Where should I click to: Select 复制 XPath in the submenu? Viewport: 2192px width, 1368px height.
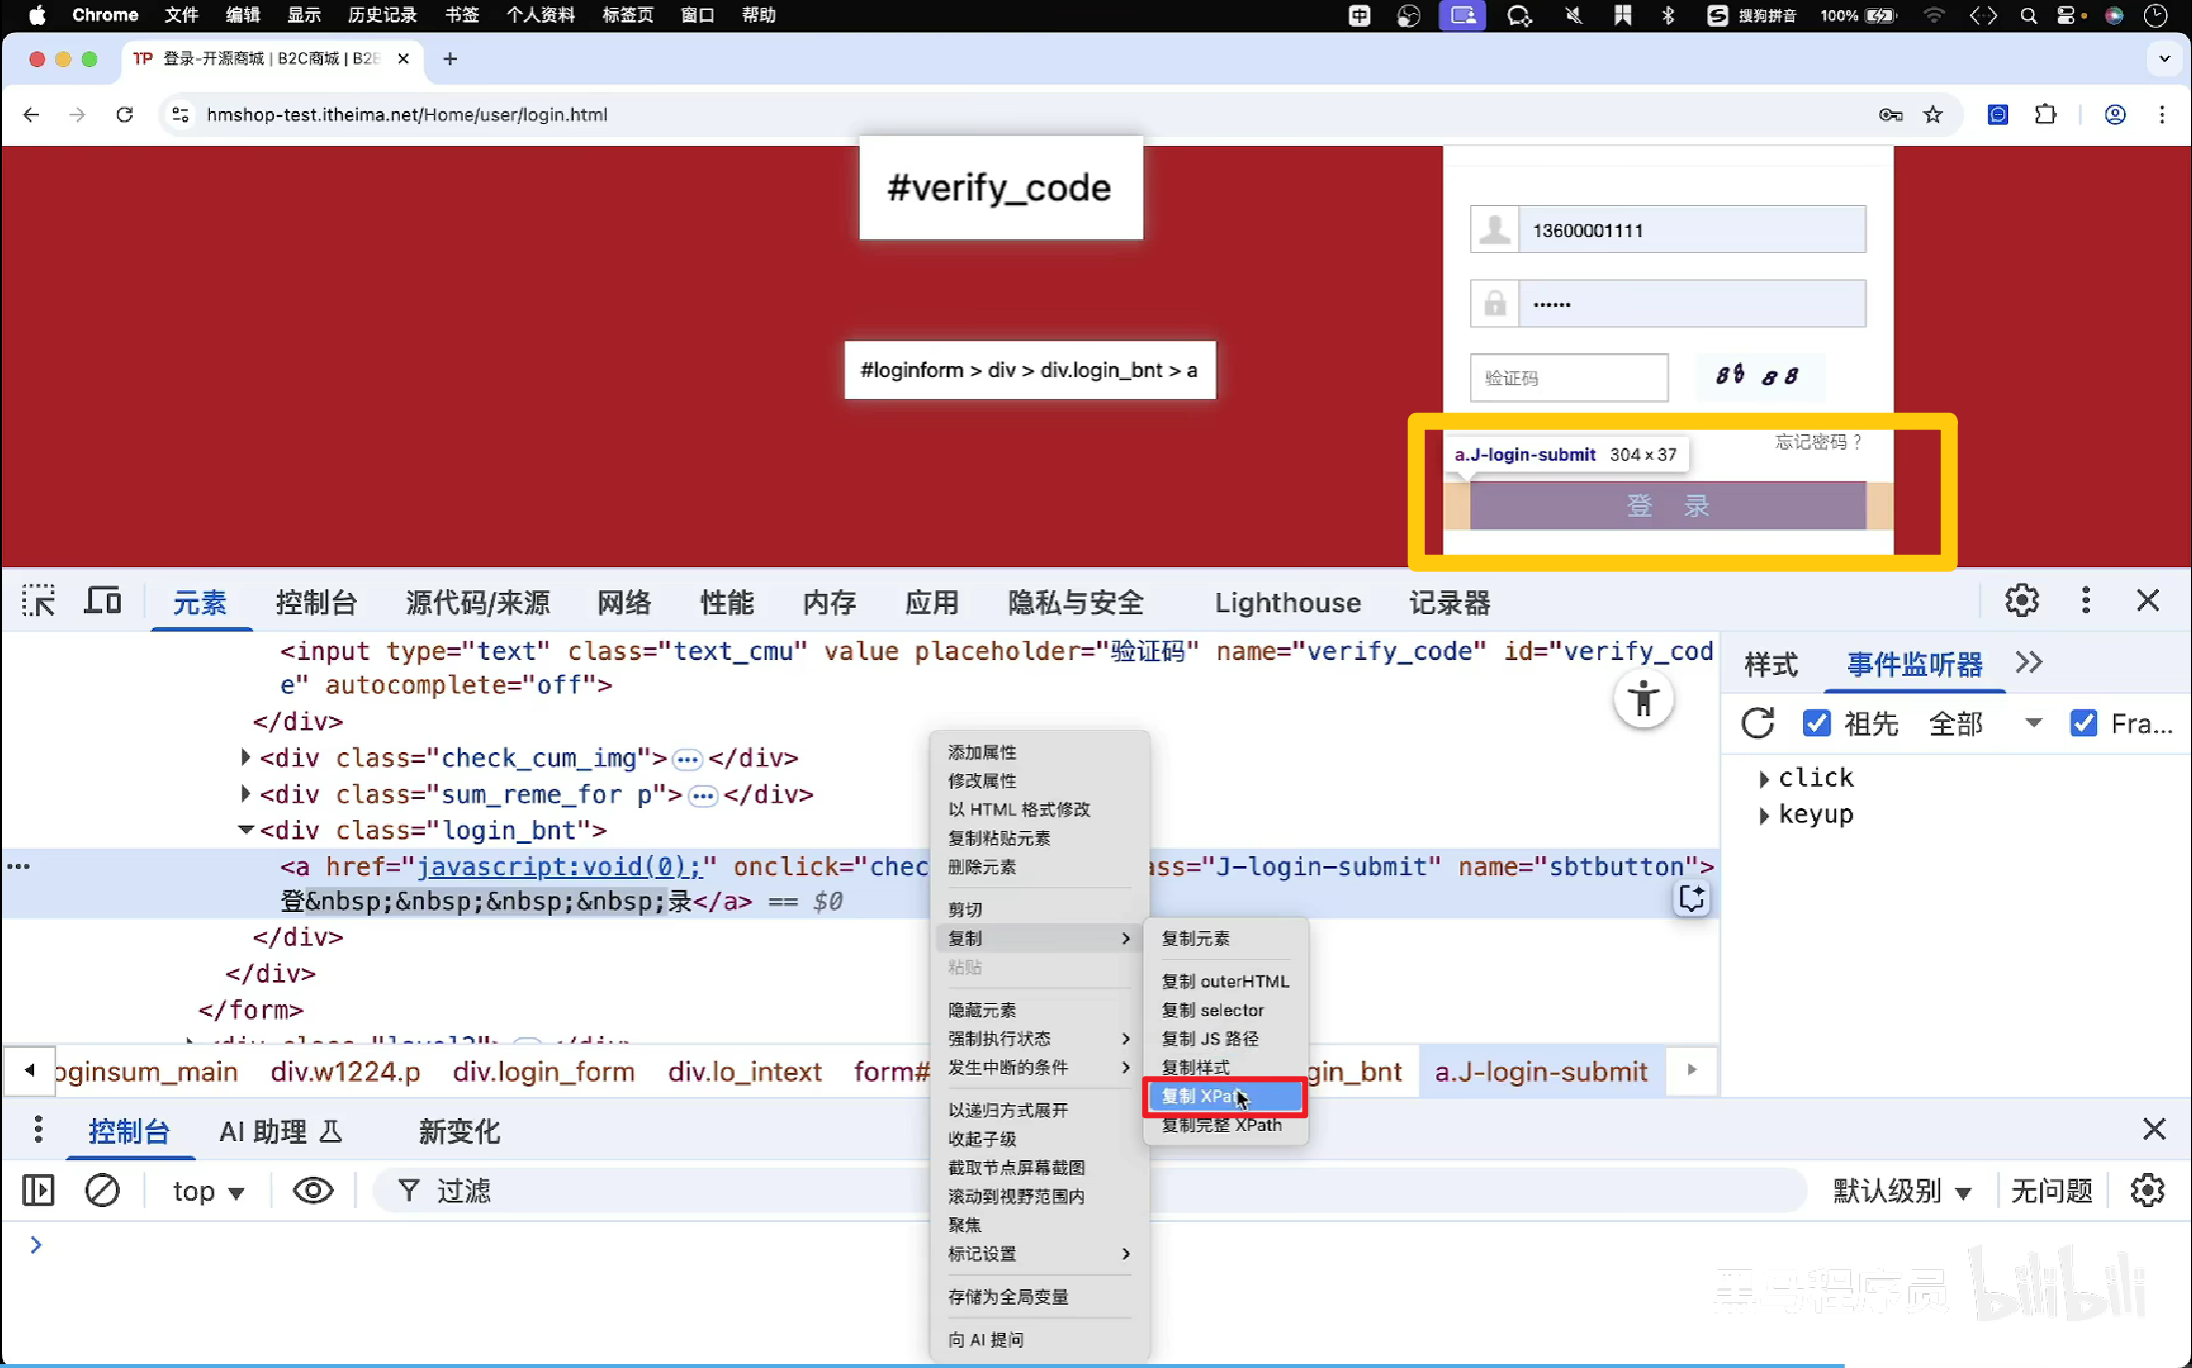click(x=1224, y=1096)
